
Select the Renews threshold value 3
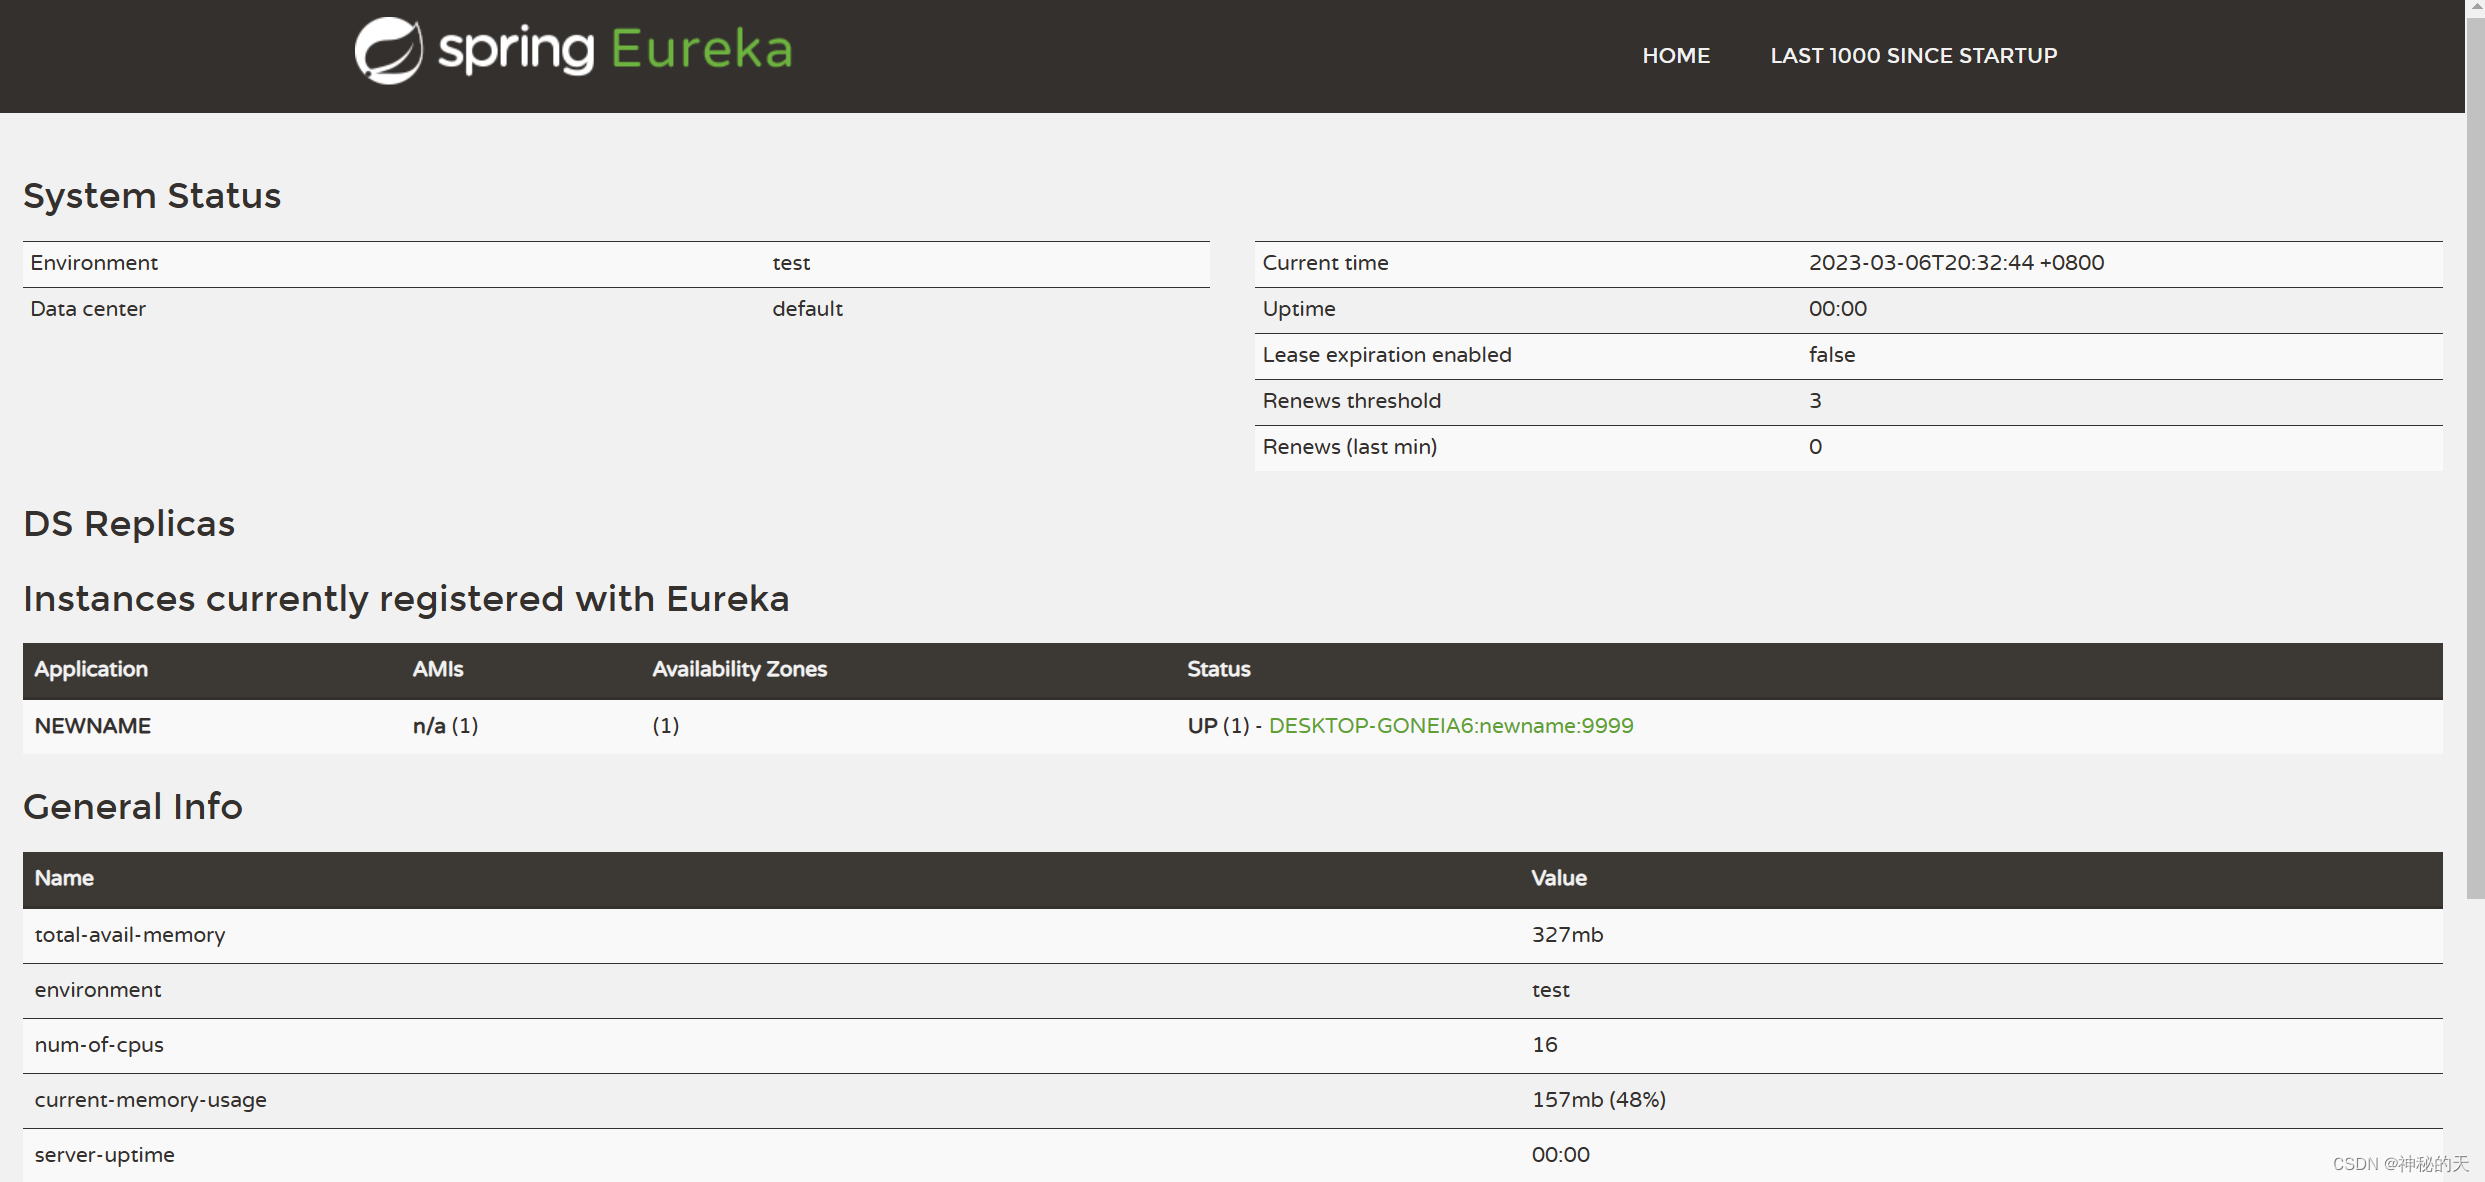tap(1815, 401)
